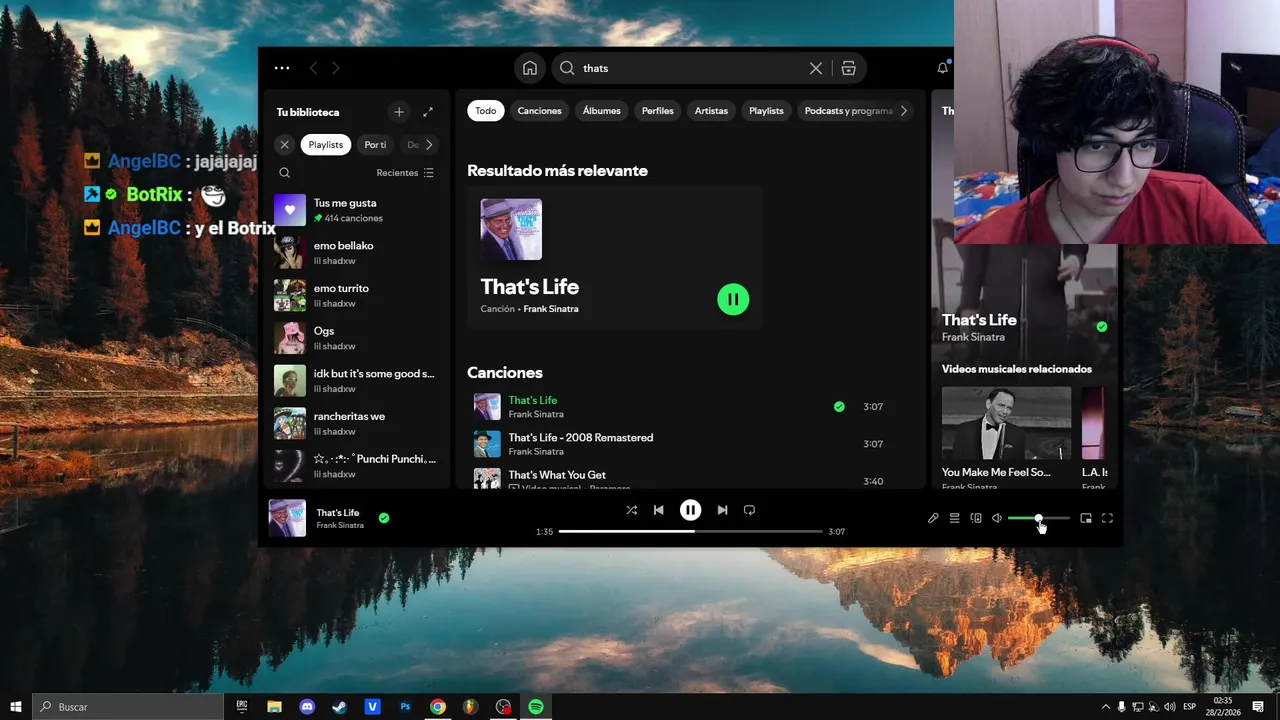Toggle shuffle in player bar
Viewport: 1280px width, 720px height.
pos(631,510)
